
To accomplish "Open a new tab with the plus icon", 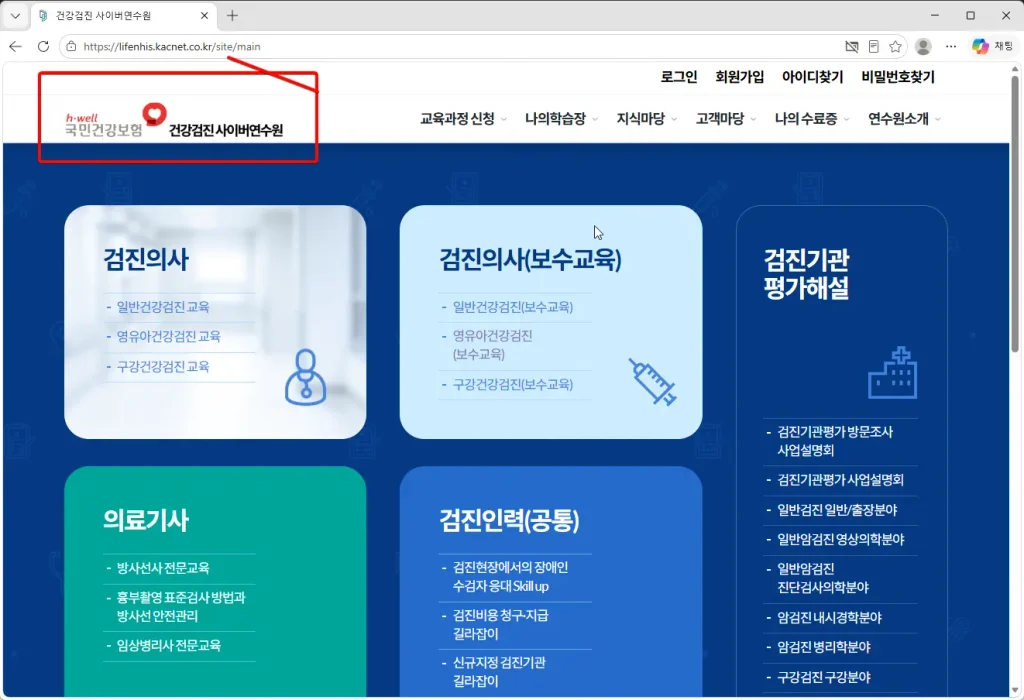I will [232, 16].
